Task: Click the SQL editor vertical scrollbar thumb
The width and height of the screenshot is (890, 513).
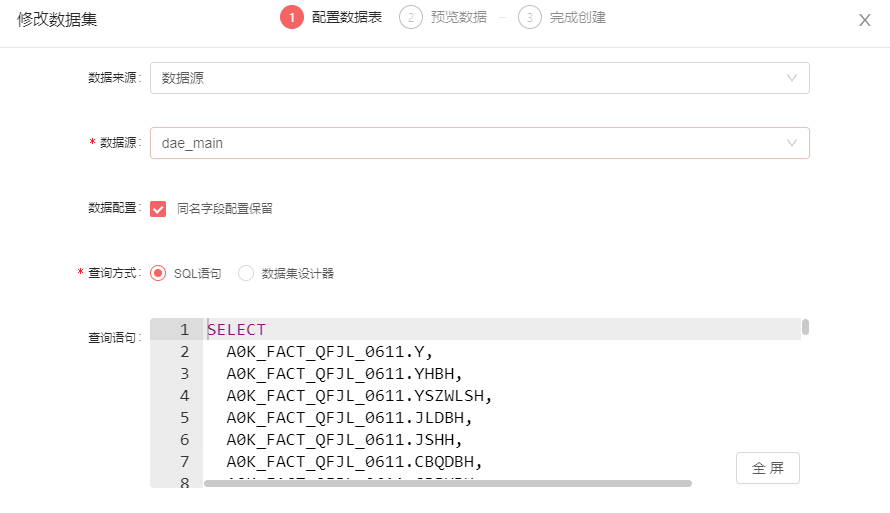Action: click(x=805, y=327)
